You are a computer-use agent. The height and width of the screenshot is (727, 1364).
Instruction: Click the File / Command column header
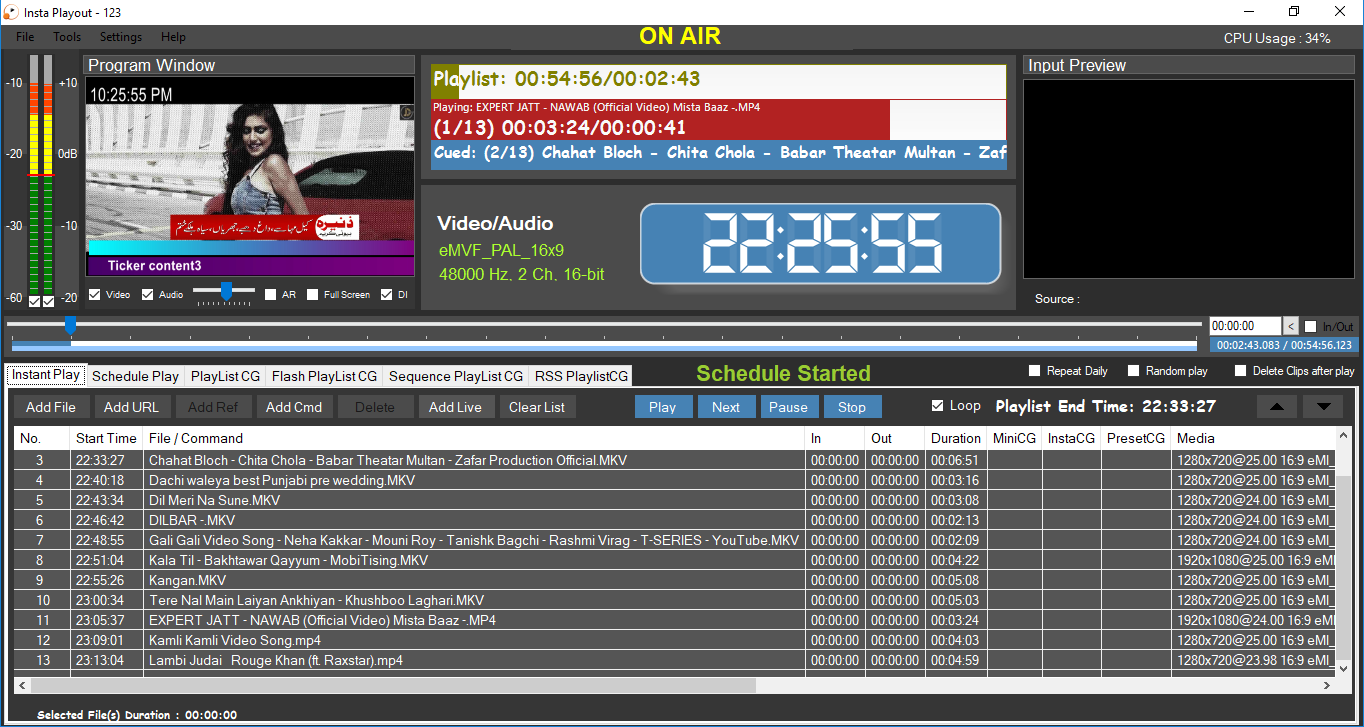click(474, 438)
